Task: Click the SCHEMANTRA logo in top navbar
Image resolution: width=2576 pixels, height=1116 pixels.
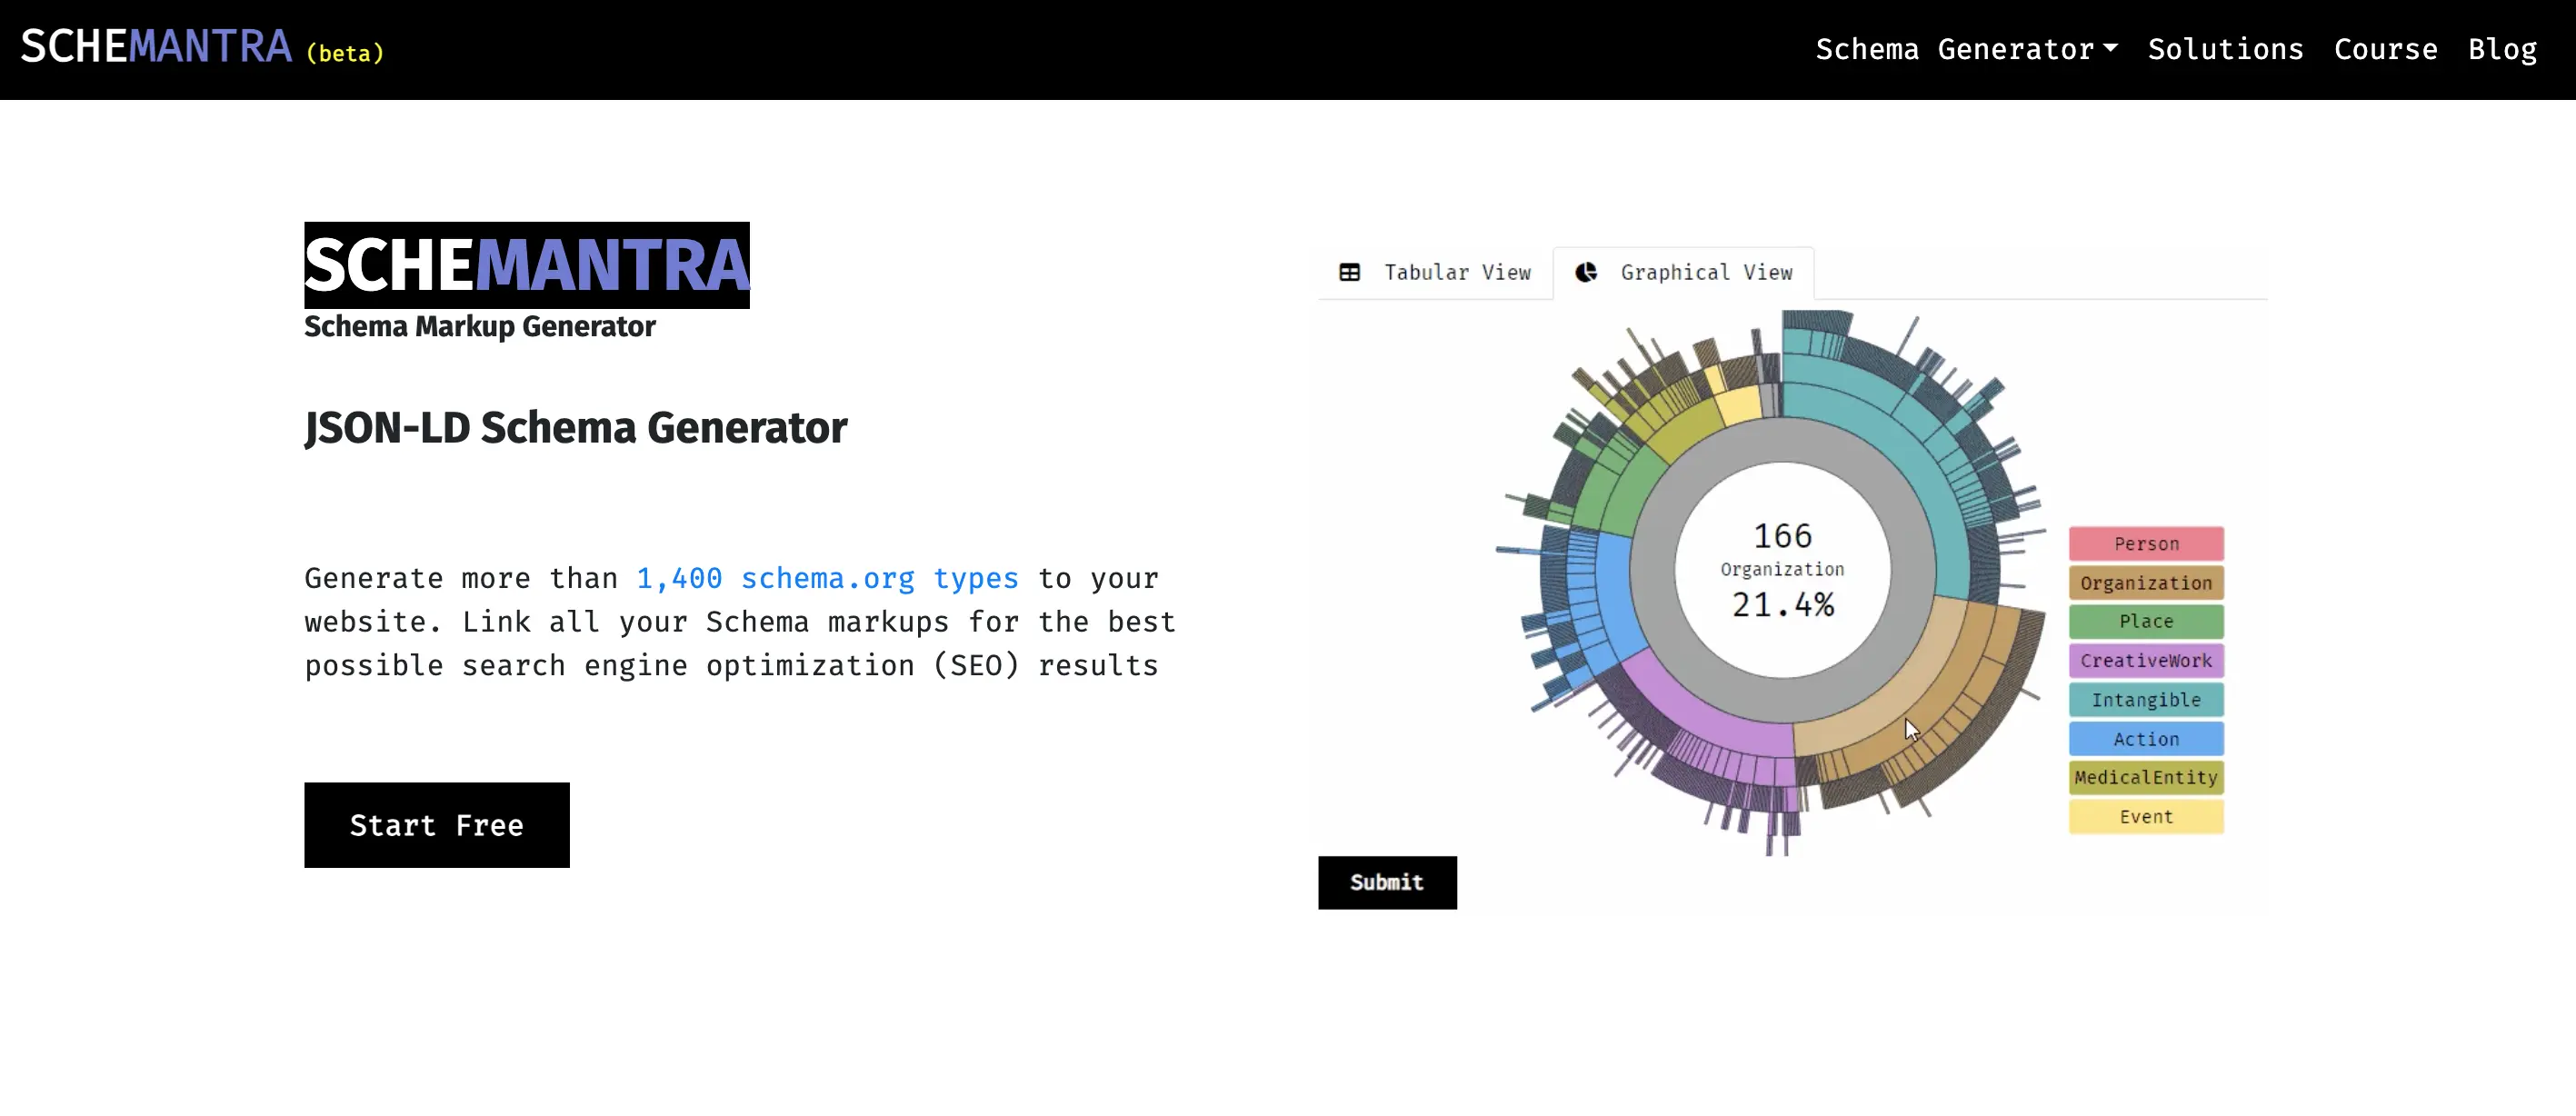Action: click(x=157, y=47)
